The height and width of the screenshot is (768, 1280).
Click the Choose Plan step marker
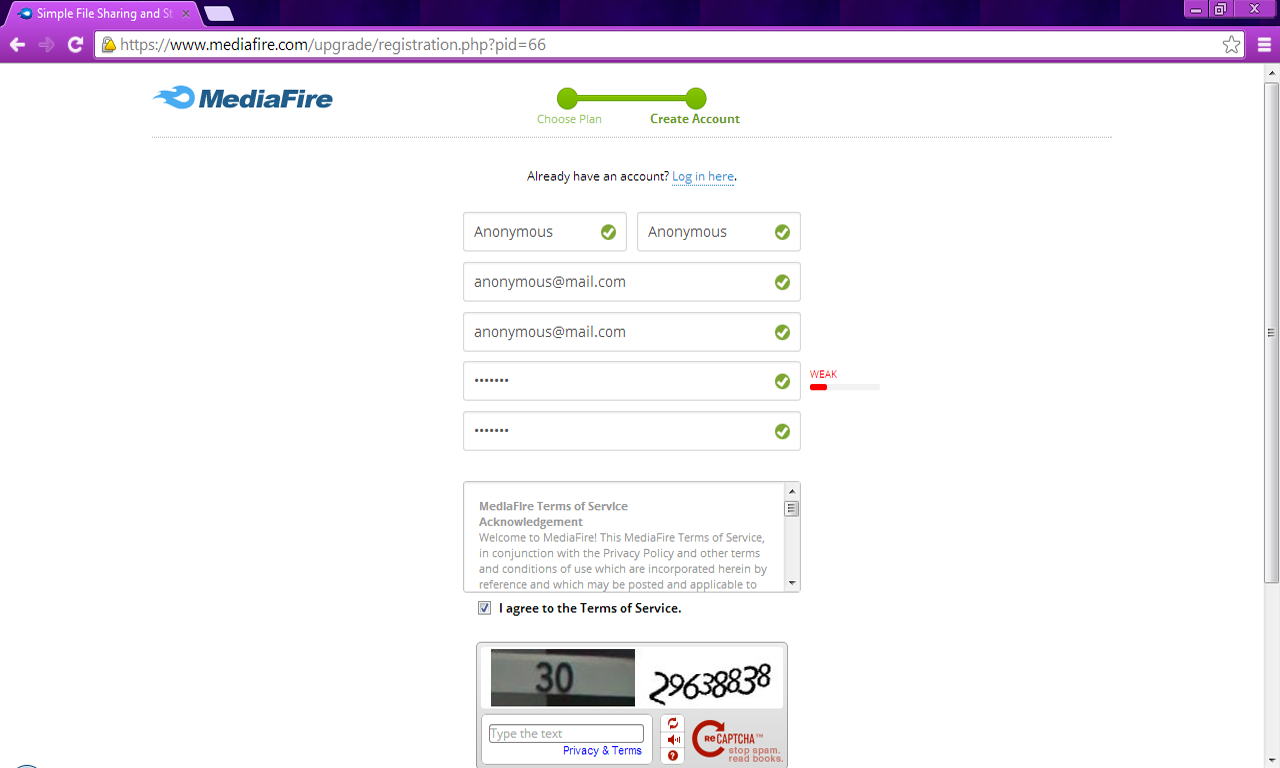(568, 99)
